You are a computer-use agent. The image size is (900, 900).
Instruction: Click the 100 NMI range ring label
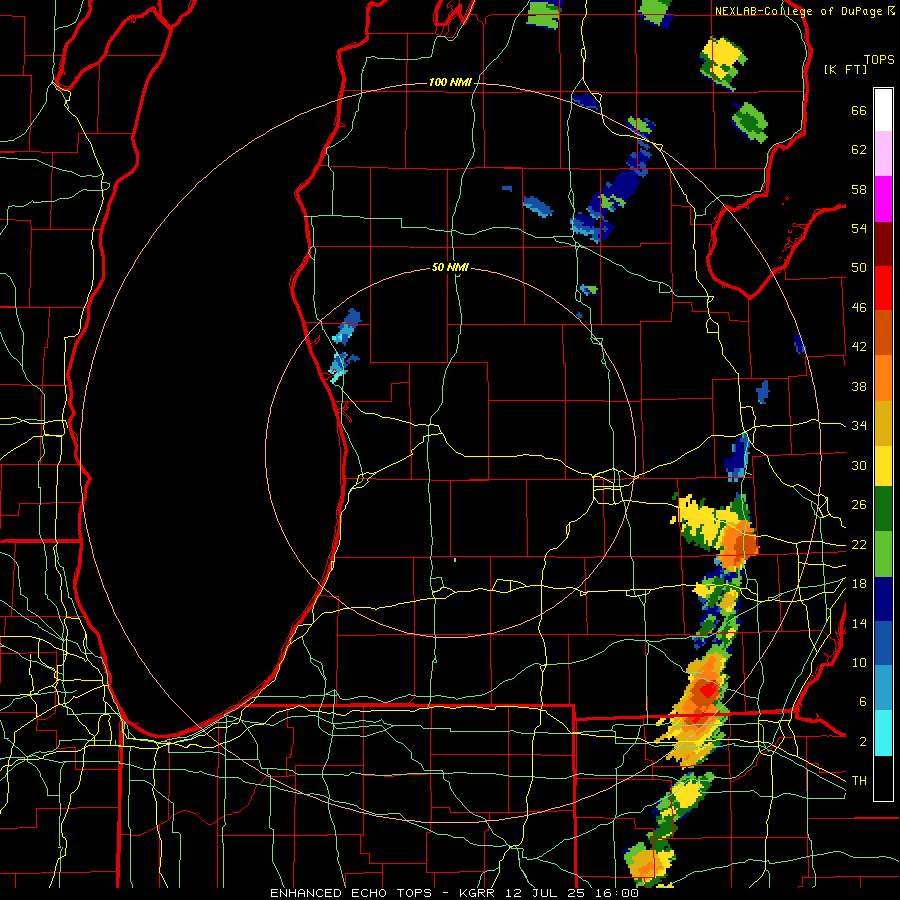click(450, 83)
